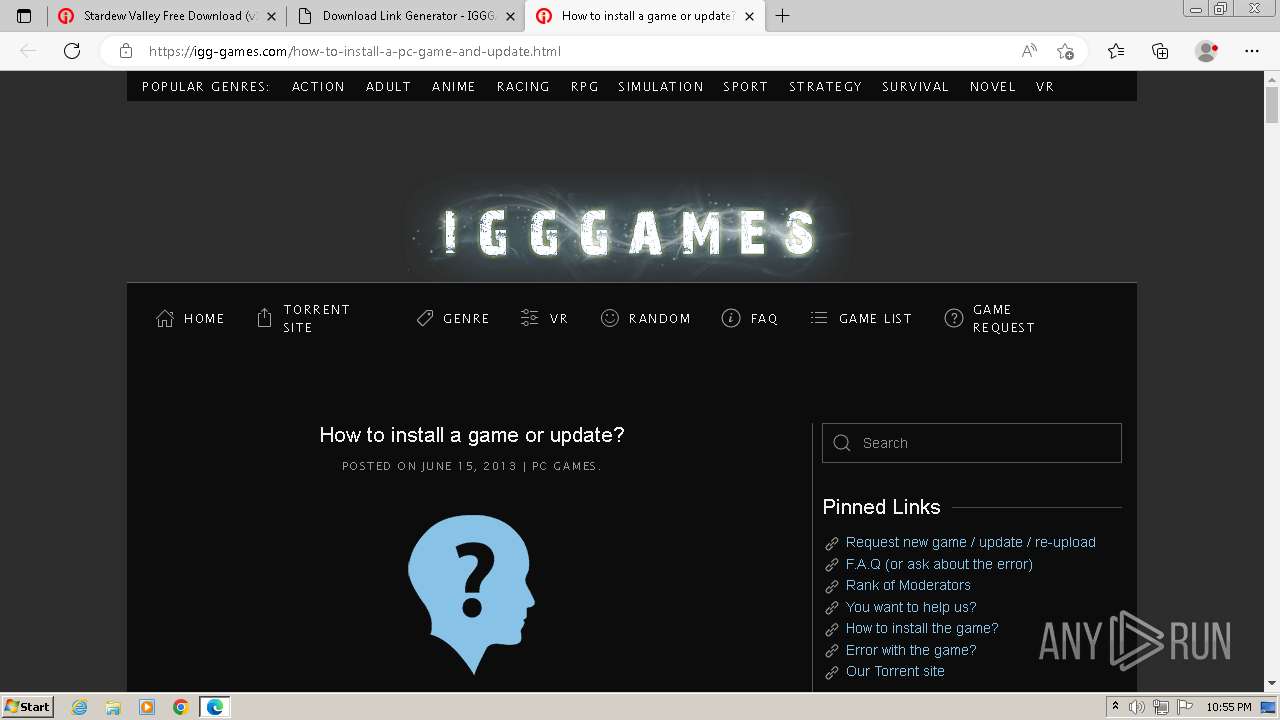Click the How to install a game or update? heading
This screenshot has width=1280, height=720.
(x=472, y=435)
